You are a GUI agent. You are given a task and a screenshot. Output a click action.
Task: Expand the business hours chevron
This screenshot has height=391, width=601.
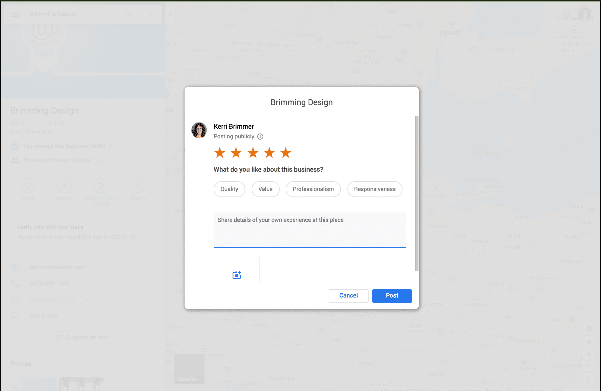[x=87, y=299]
